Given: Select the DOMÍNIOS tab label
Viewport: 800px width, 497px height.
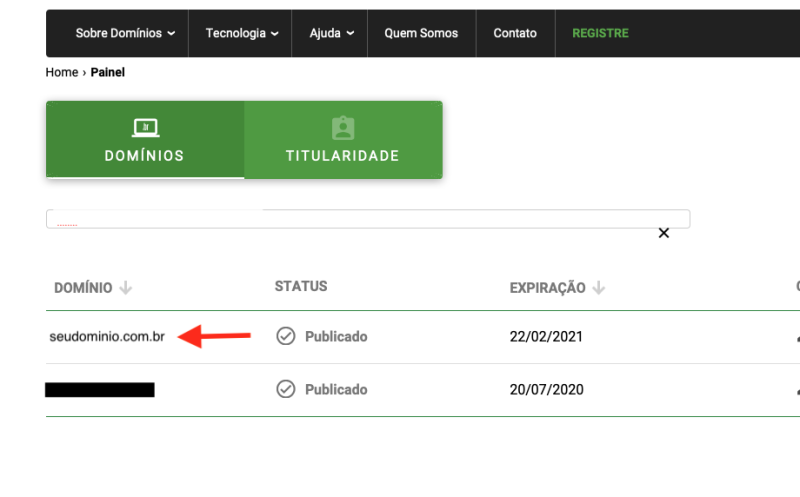Looking at the screenshot, I should click(145, 156).
